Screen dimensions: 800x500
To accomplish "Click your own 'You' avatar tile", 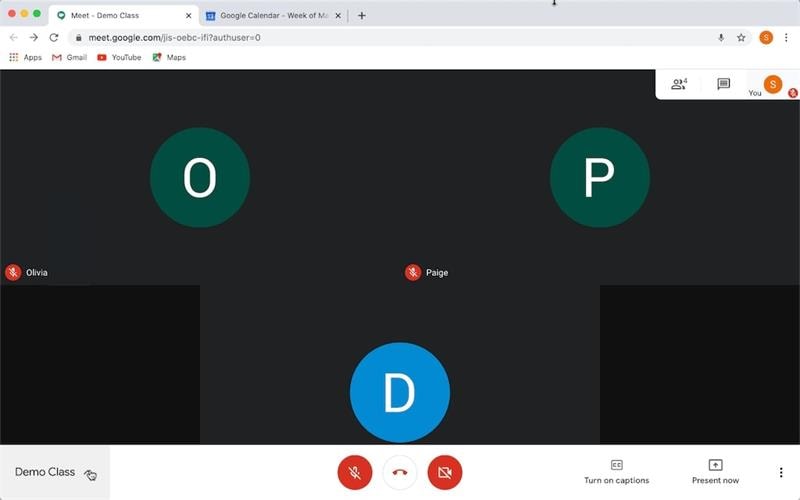I will 772,84.
